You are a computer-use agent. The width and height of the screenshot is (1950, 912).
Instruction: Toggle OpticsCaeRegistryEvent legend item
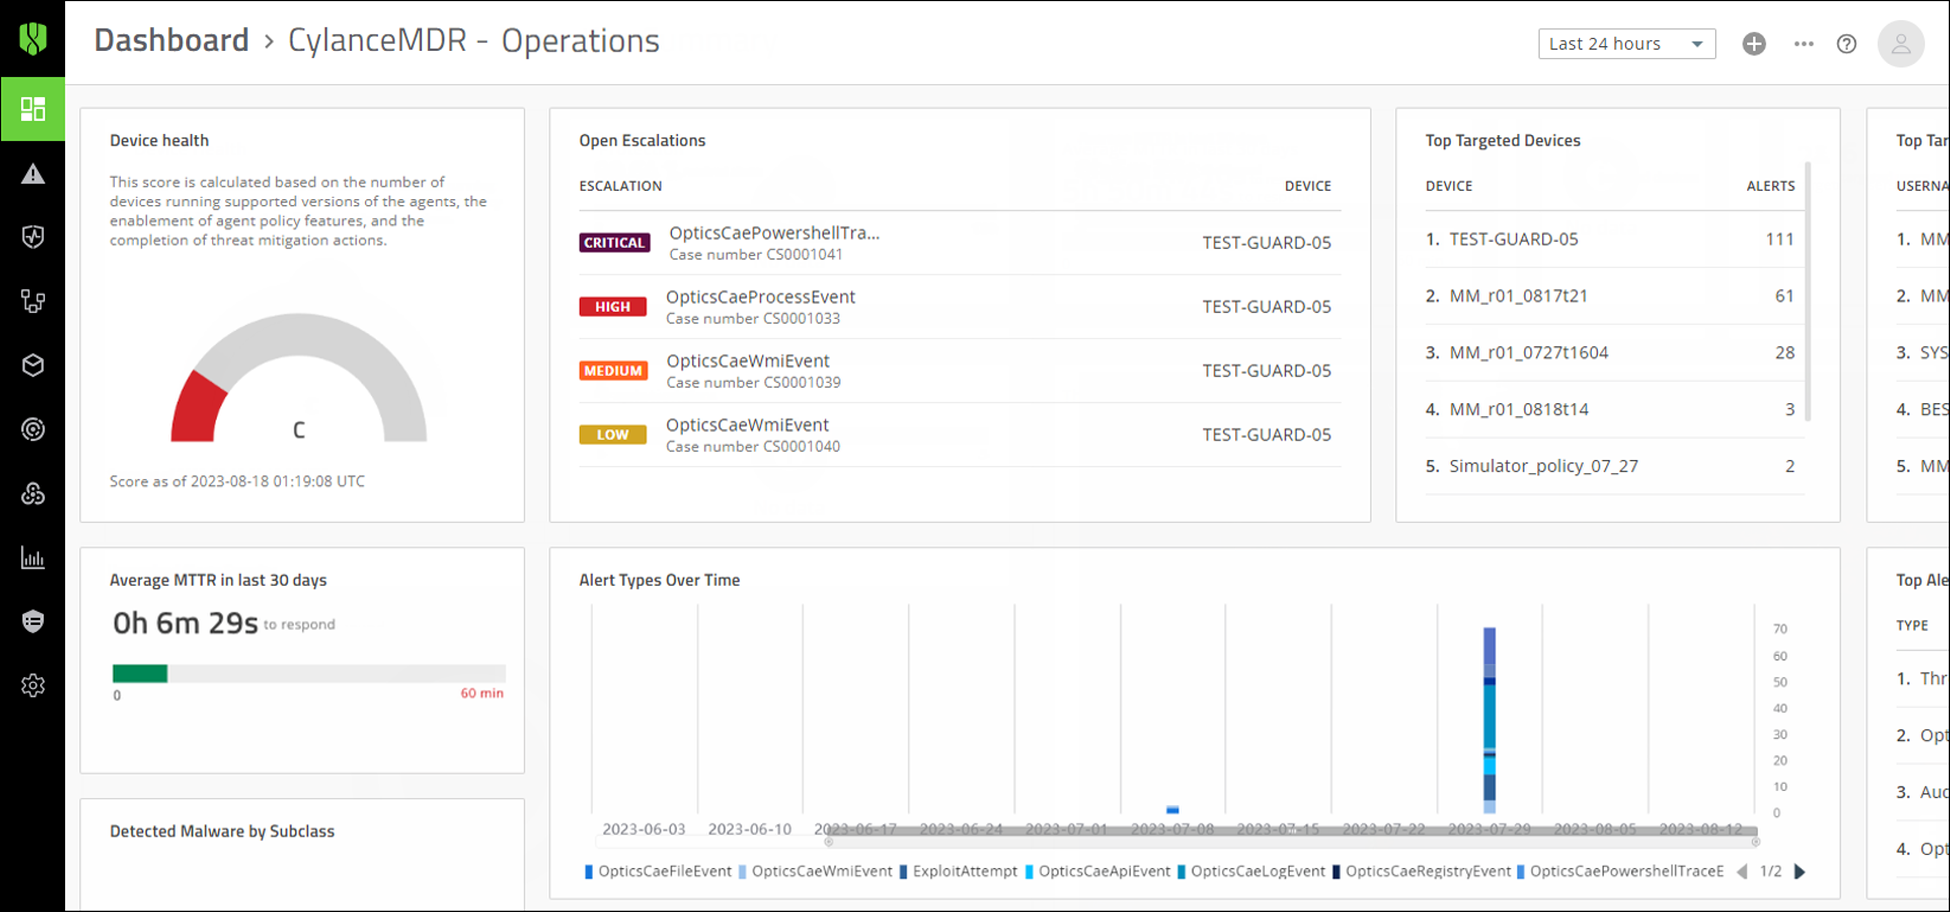click(1421, 871)
